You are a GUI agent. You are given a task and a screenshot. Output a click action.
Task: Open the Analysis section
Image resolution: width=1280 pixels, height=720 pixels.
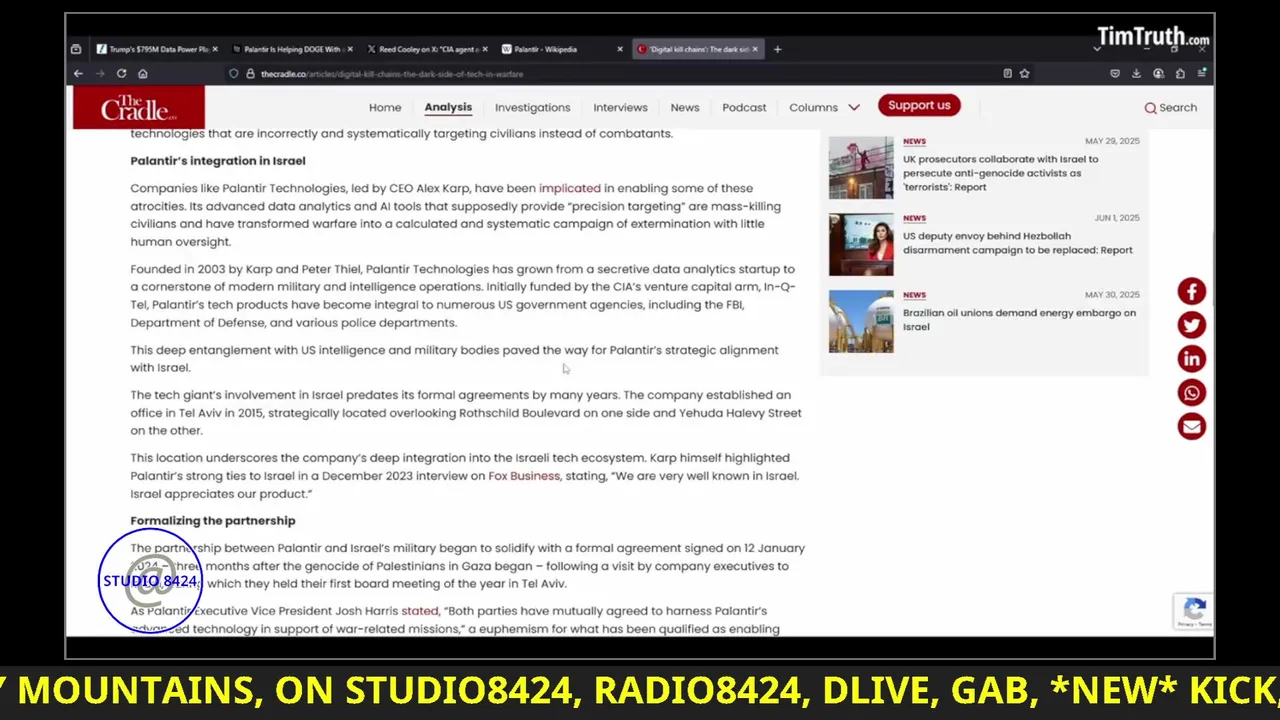pyautogui.click(x=448, y=107)
